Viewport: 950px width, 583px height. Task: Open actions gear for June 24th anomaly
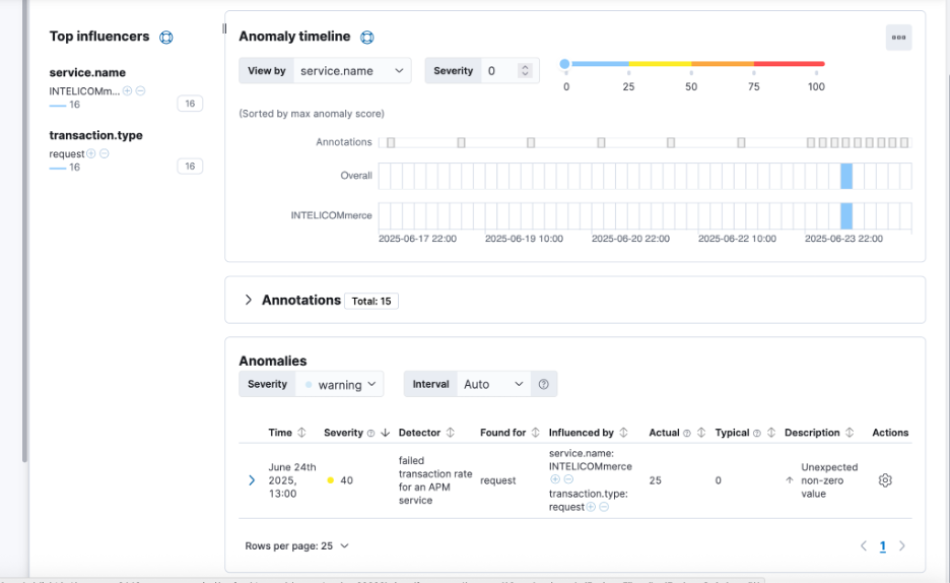(x=885, y=481)
